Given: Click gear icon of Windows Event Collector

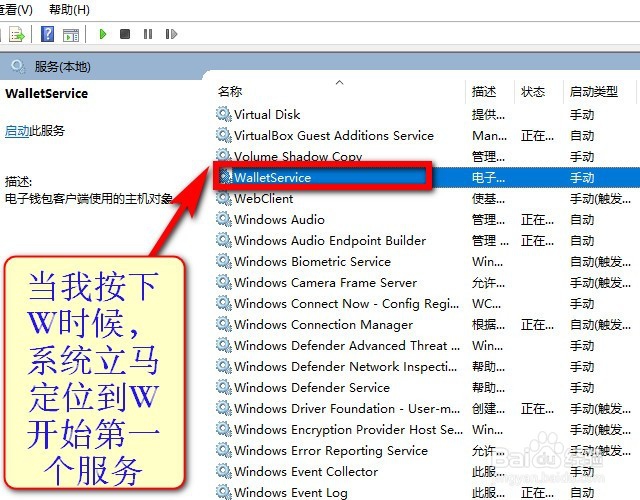Looking at the screenshot, I should 224,471.
